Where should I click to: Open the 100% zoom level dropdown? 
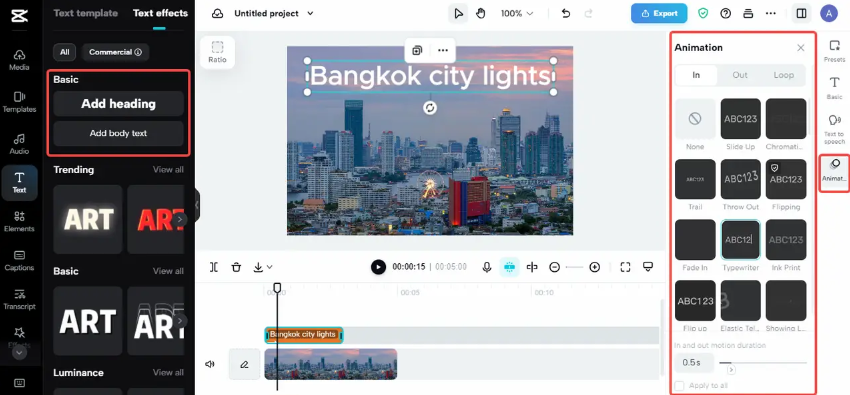(517, 14)
